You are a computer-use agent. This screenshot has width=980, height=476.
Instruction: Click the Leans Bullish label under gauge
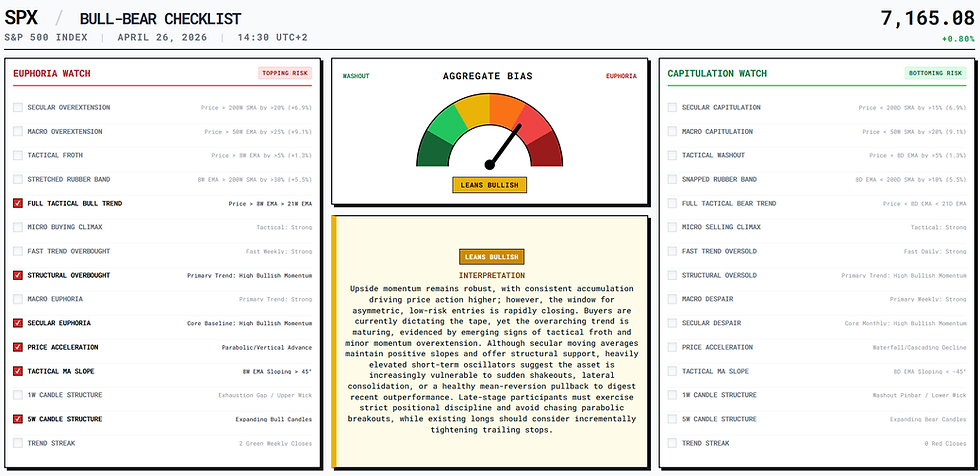pyautogui.click(x=489, y=185)
